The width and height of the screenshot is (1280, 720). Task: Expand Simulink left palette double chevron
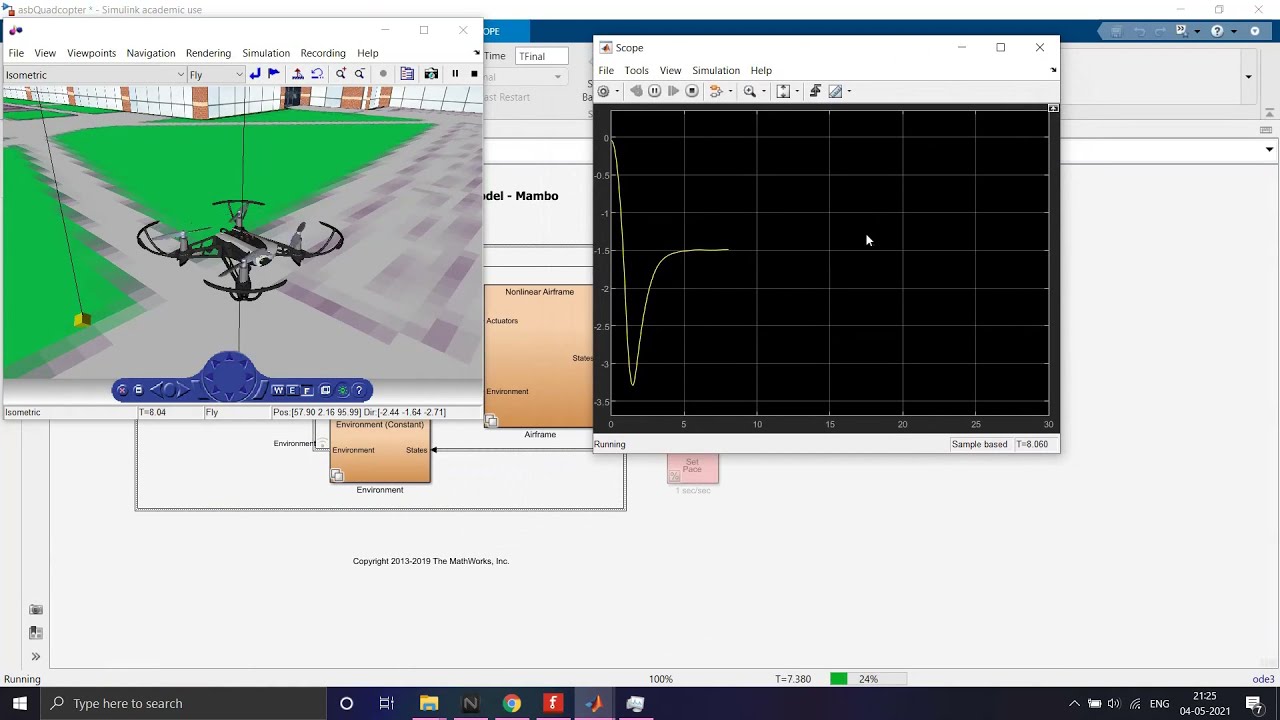pyautogui.click(x=36, y=657)
